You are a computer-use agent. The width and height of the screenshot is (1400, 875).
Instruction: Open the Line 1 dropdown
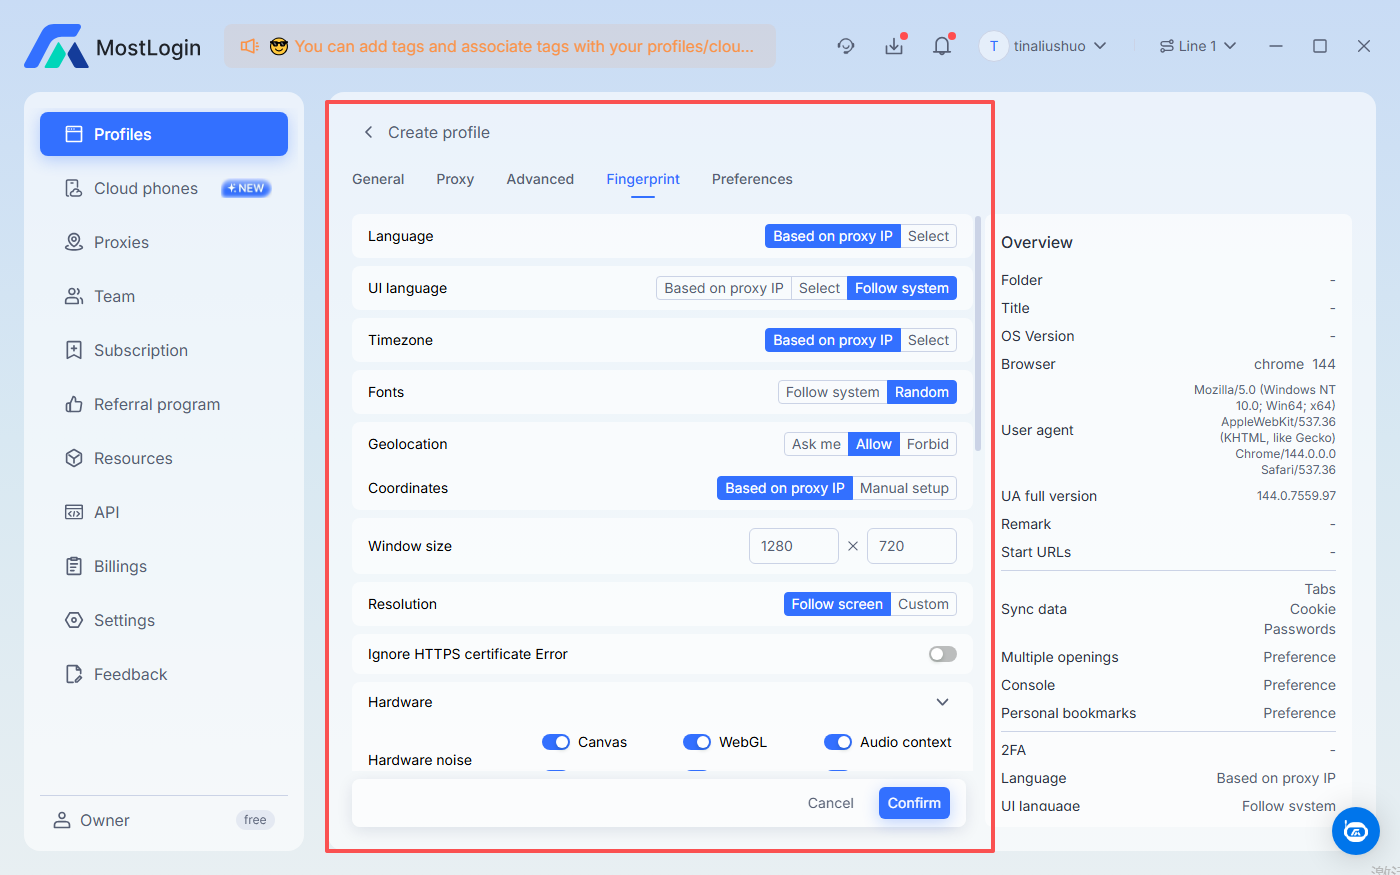[1197, 46]
